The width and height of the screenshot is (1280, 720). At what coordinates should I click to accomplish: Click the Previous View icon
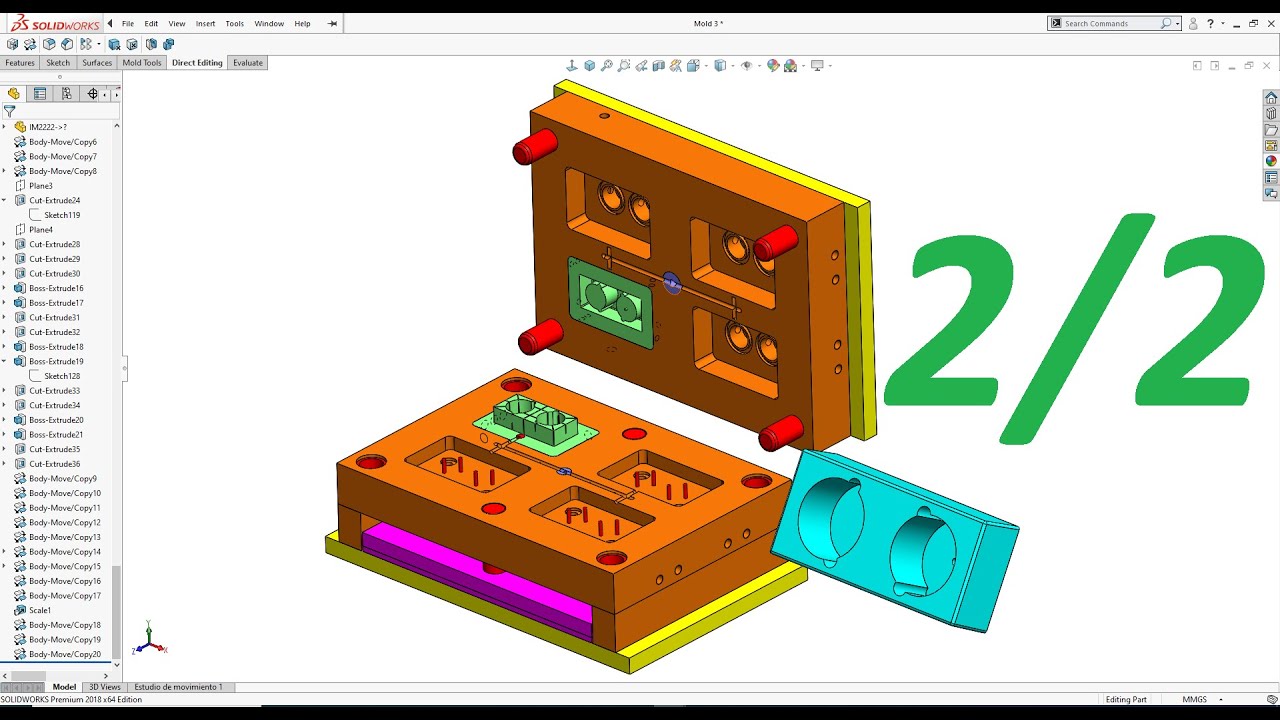tap(641, 66)
